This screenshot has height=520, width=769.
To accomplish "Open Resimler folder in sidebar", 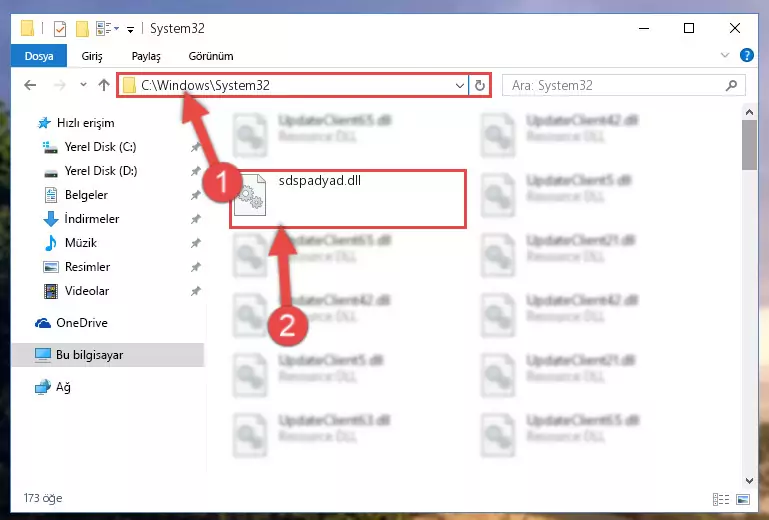I will coord(87,267).
